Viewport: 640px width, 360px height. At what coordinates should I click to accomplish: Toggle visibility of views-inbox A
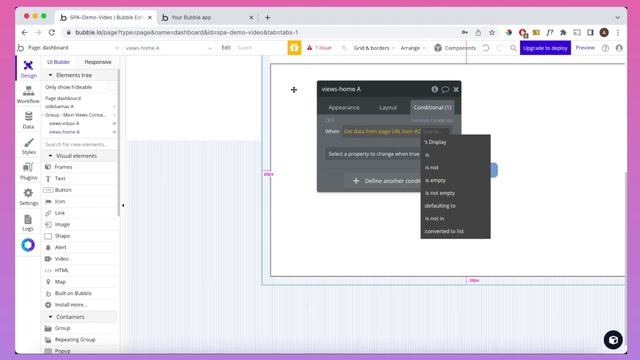[x=114, y=123]
